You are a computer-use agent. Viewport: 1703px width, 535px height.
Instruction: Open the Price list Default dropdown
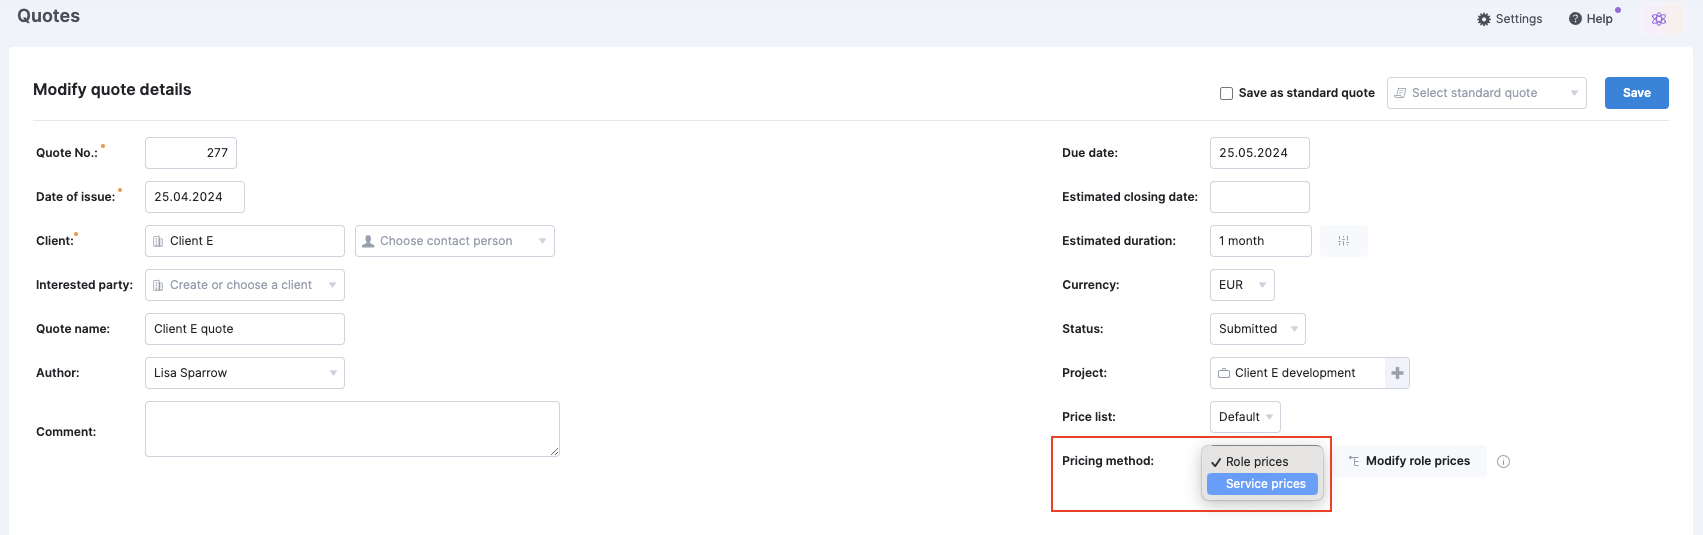coord(1245,417)
